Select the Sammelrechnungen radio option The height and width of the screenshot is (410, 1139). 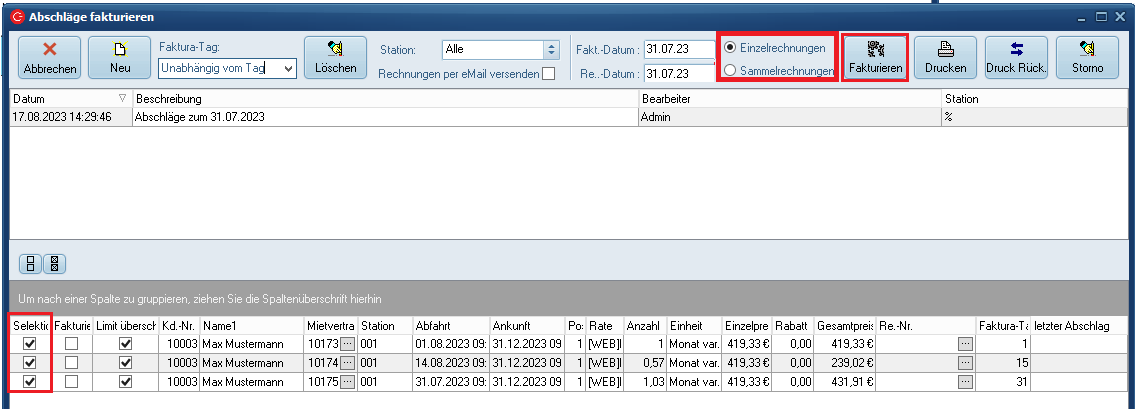click(x=732, y=71)
